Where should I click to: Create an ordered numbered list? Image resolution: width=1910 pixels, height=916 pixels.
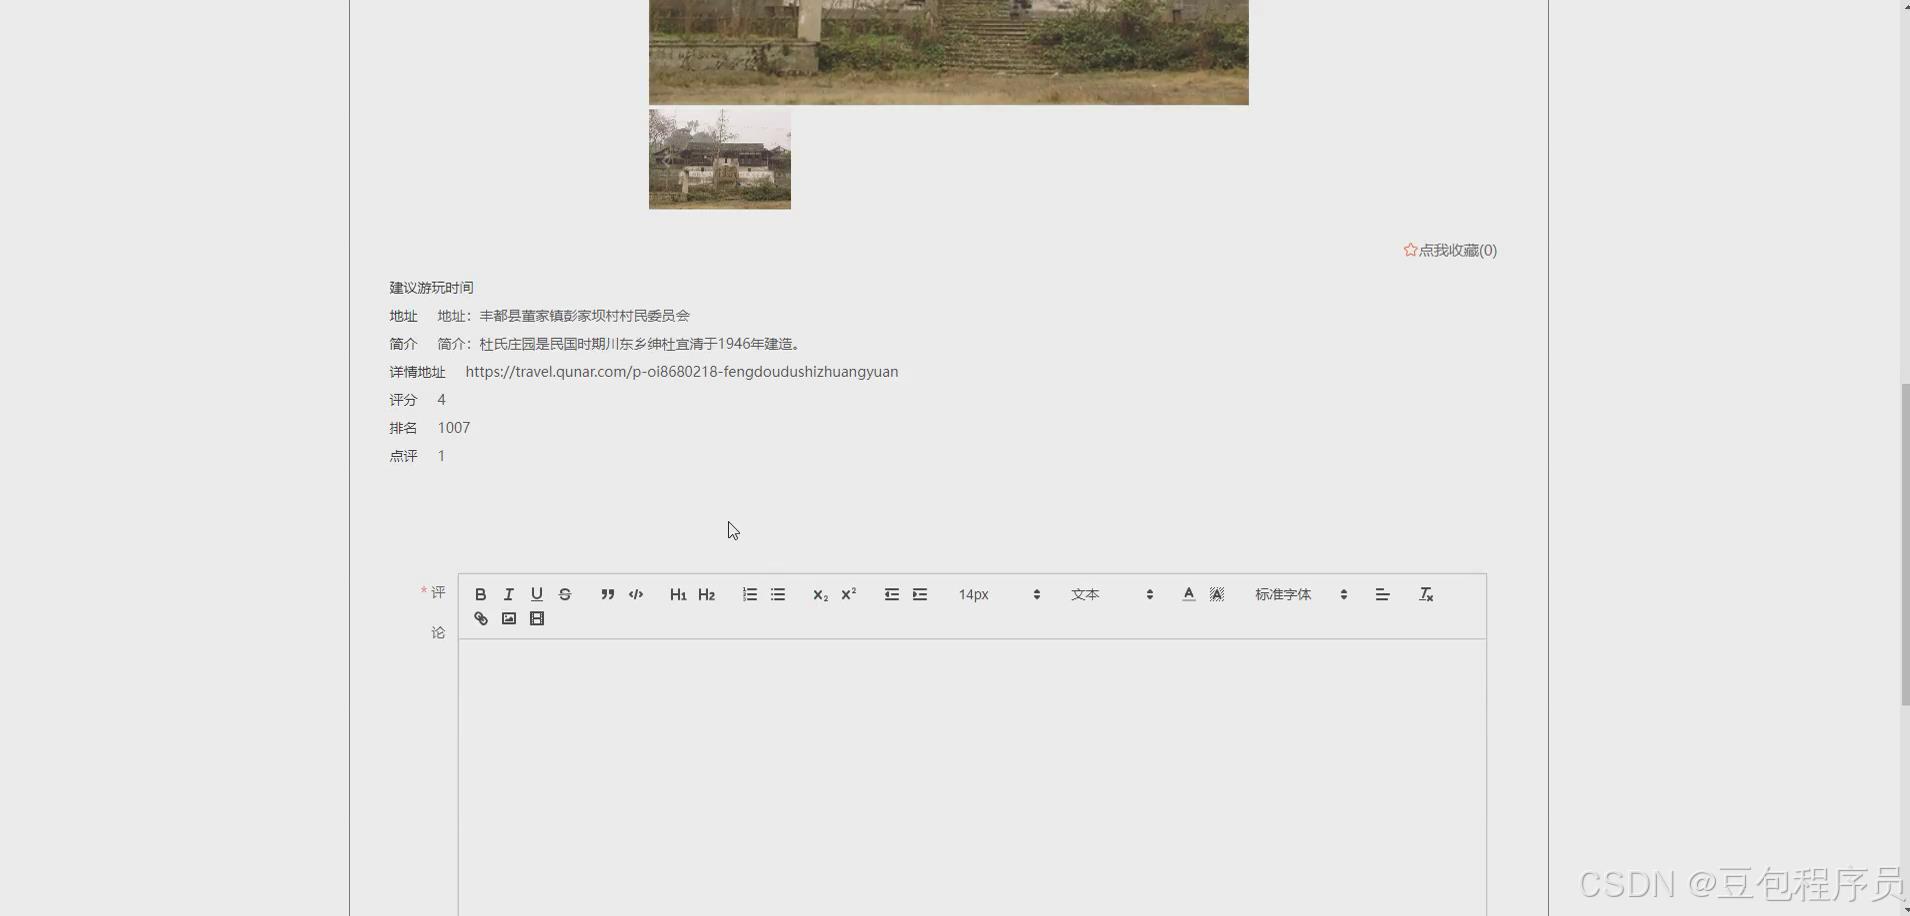(749, 594)
